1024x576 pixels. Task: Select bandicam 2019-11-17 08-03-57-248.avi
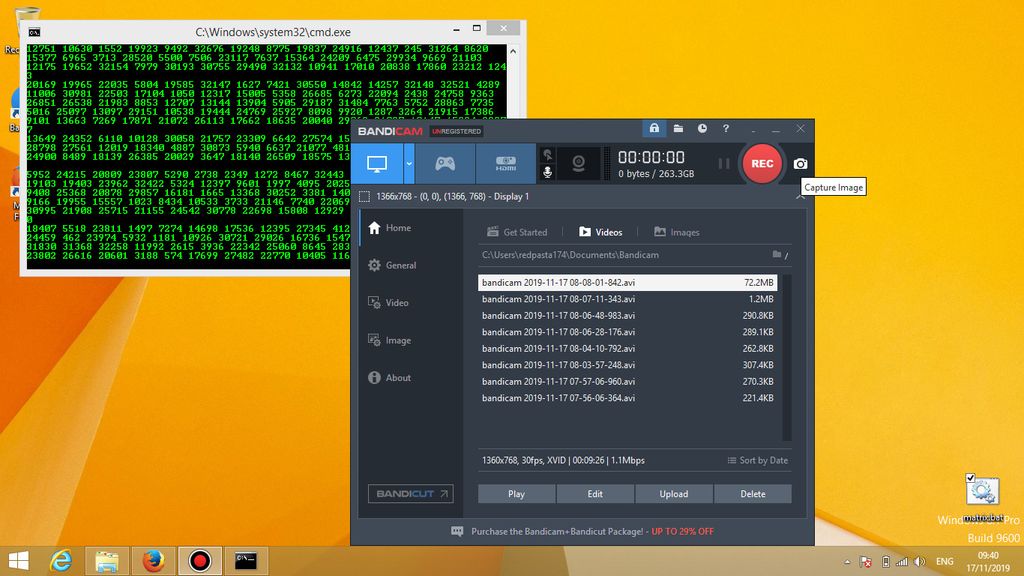[x=628, y=365]
